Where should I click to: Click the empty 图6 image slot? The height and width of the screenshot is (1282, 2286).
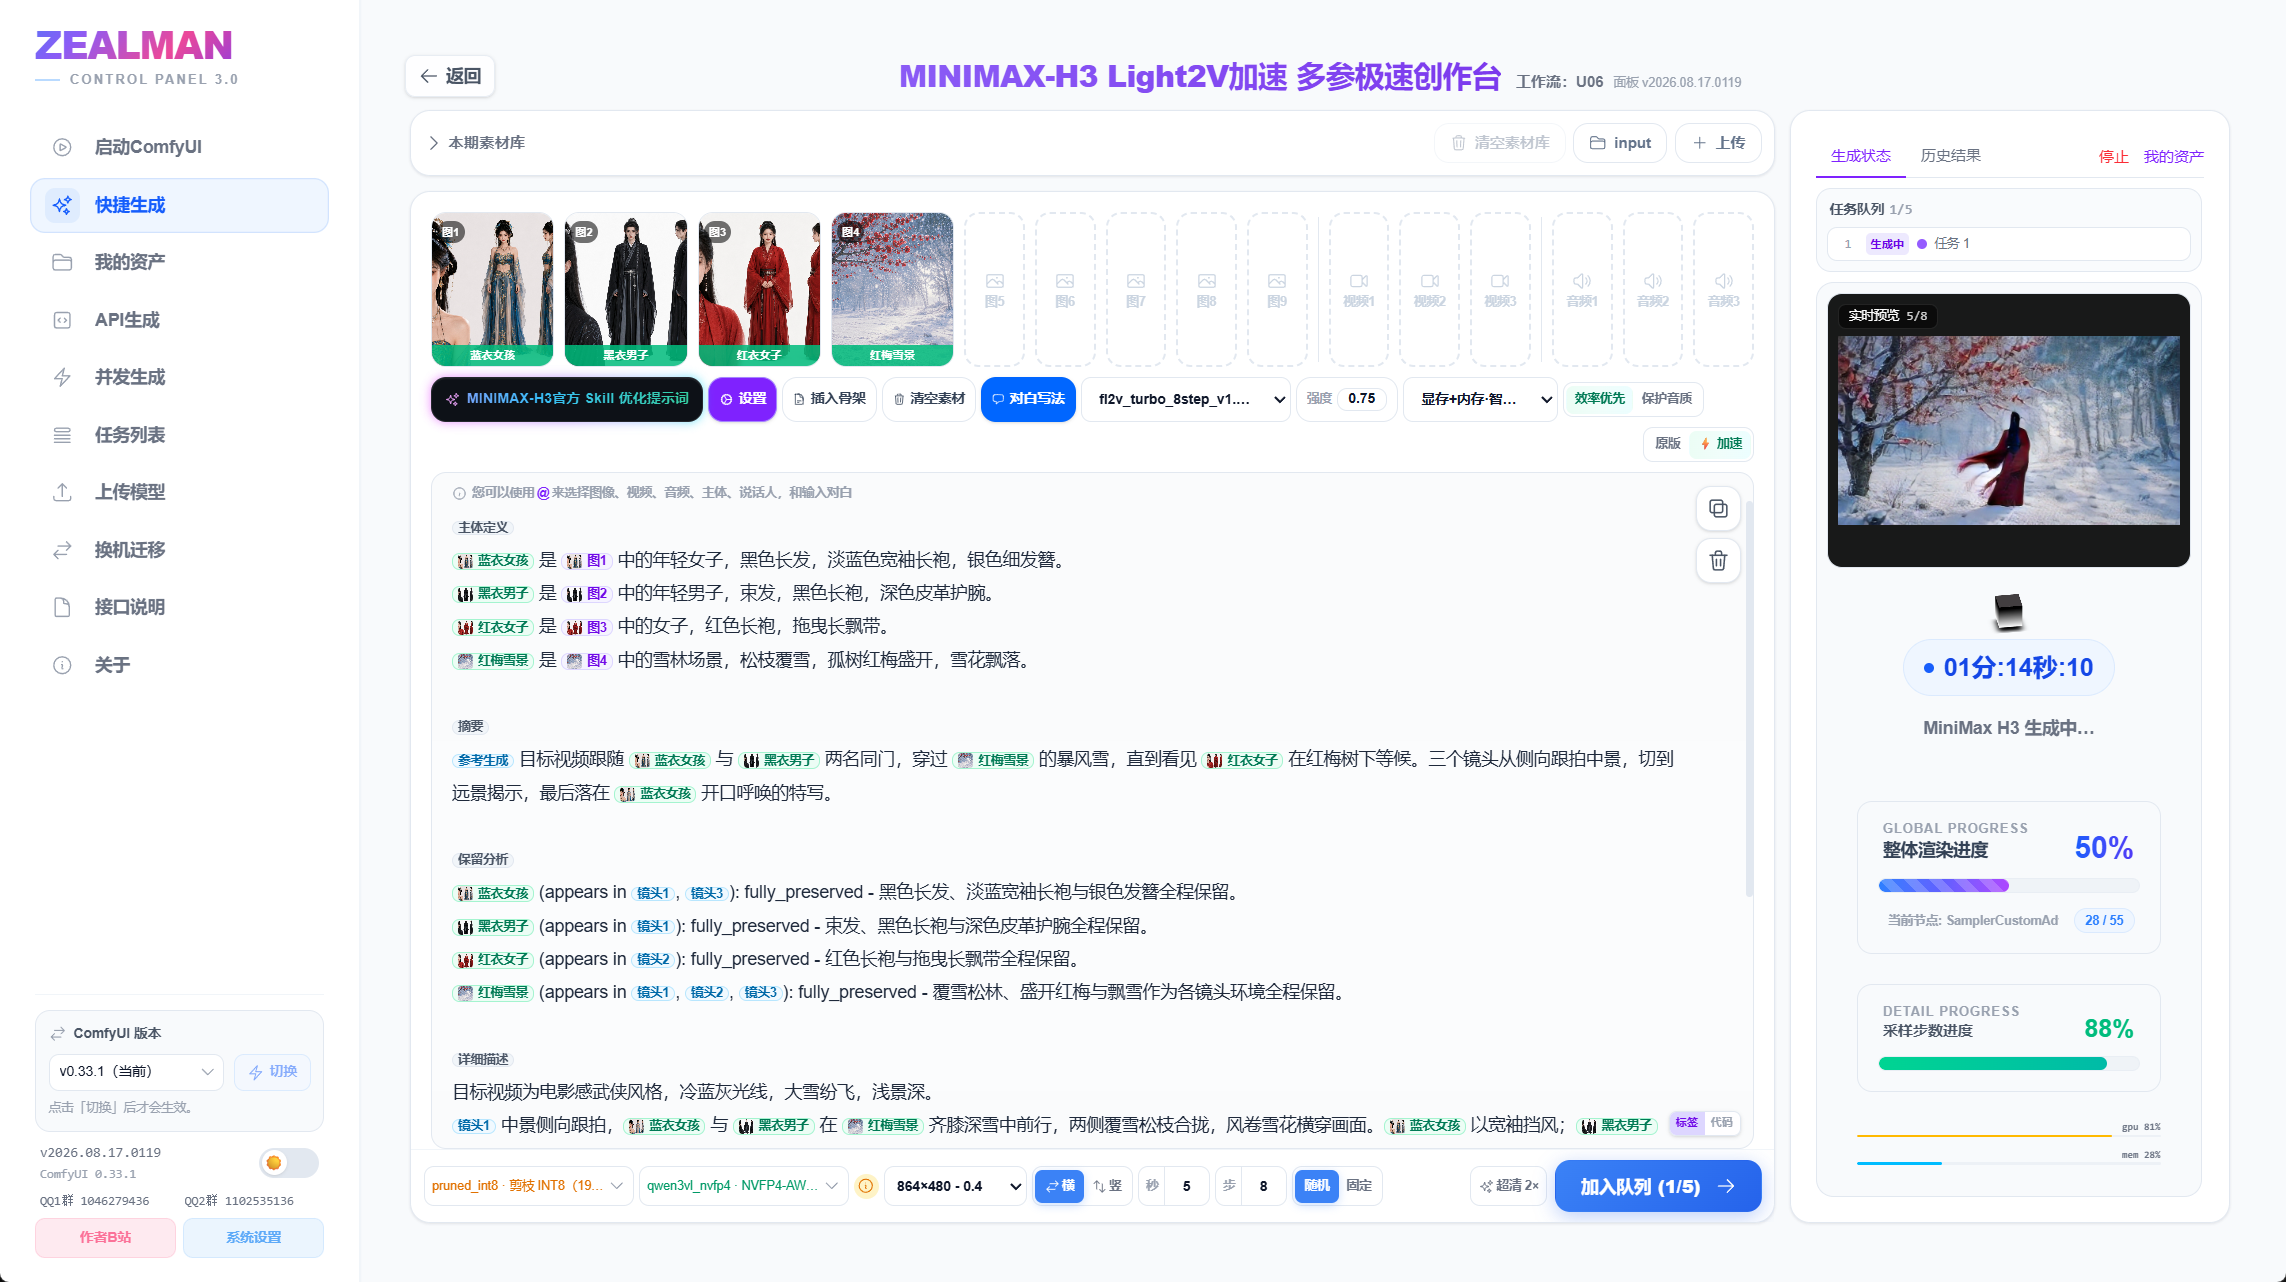coord(1065,289)
